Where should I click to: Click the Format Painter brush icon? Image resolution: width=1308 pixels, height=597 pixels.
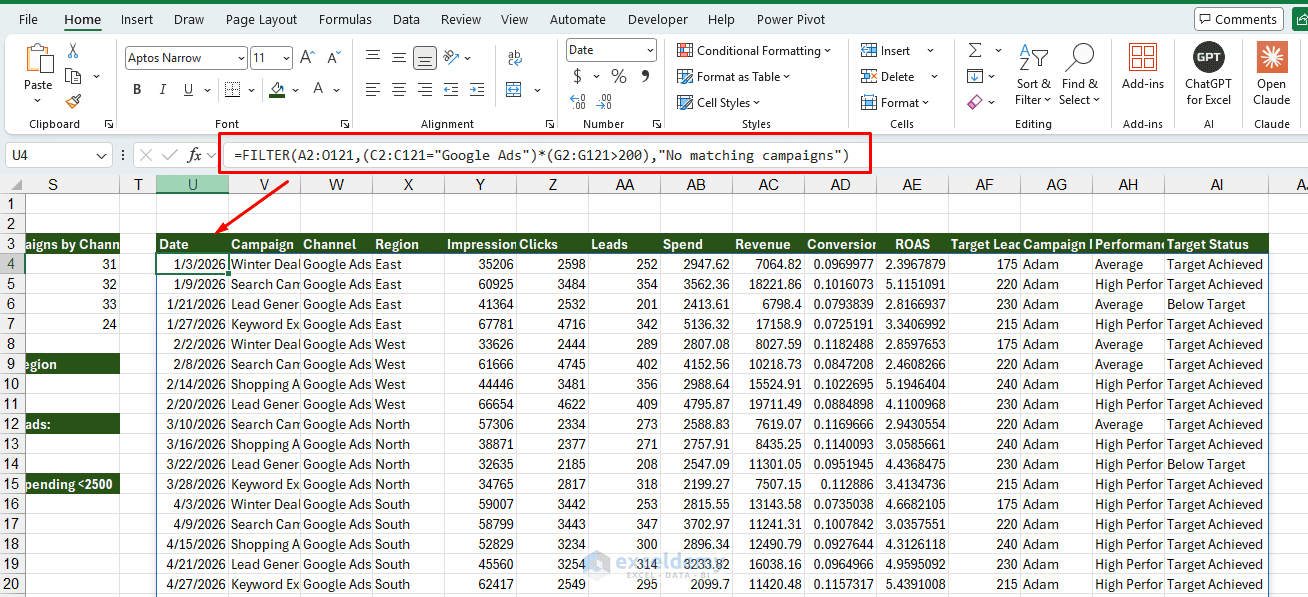pos(73,101)
